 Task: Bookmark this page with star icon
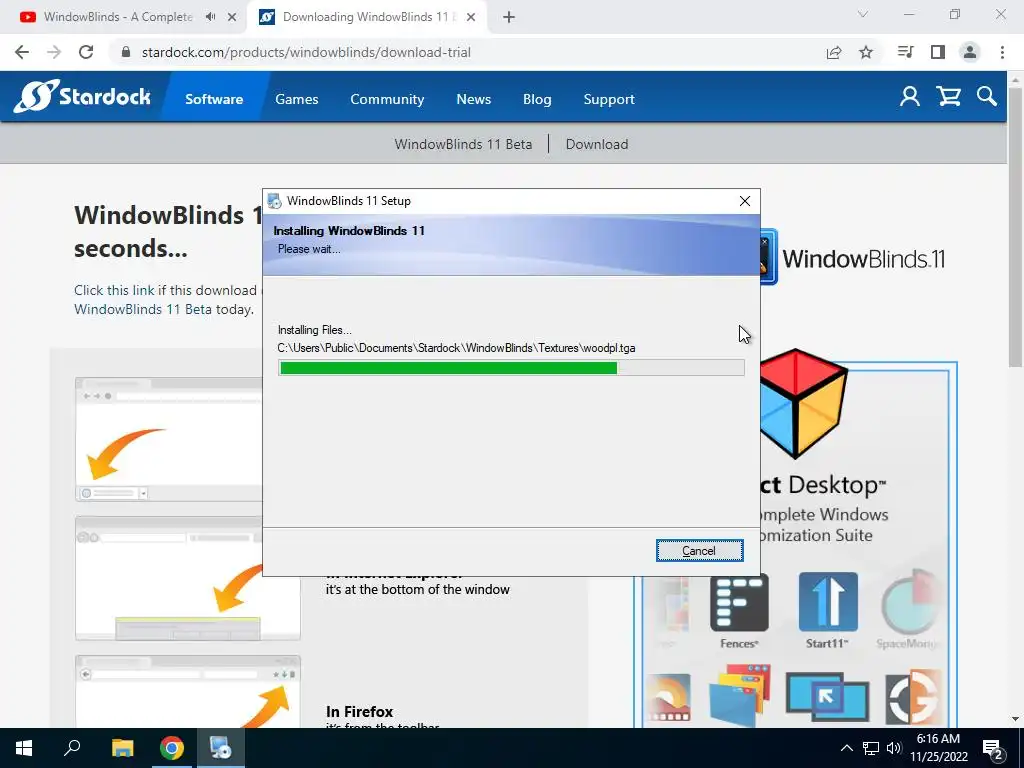point(866,52)
